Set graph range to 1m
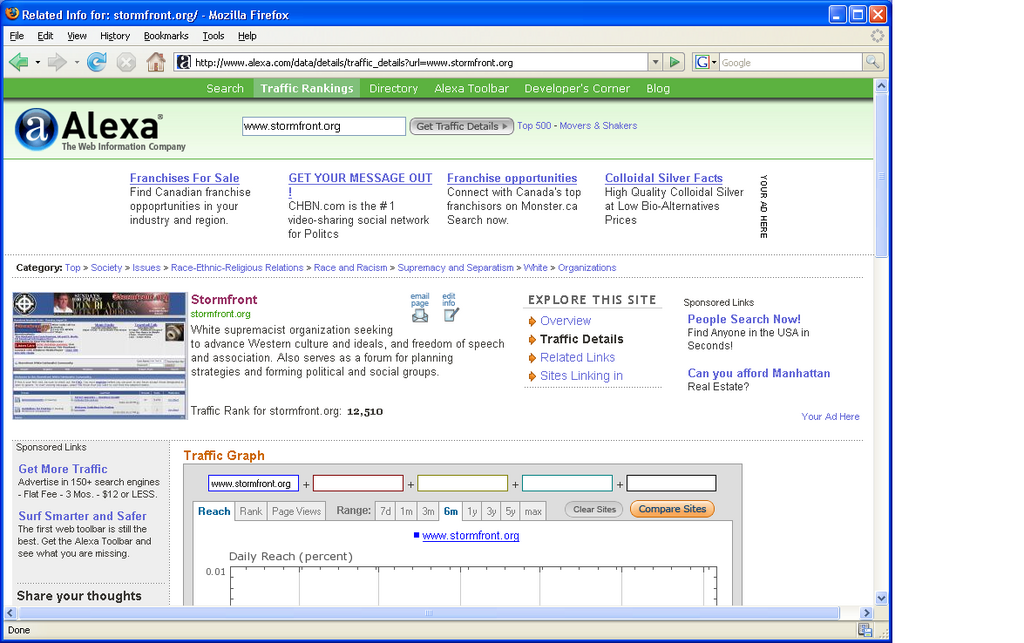The height and width of the screenshot is (643, 1024). 406,511
